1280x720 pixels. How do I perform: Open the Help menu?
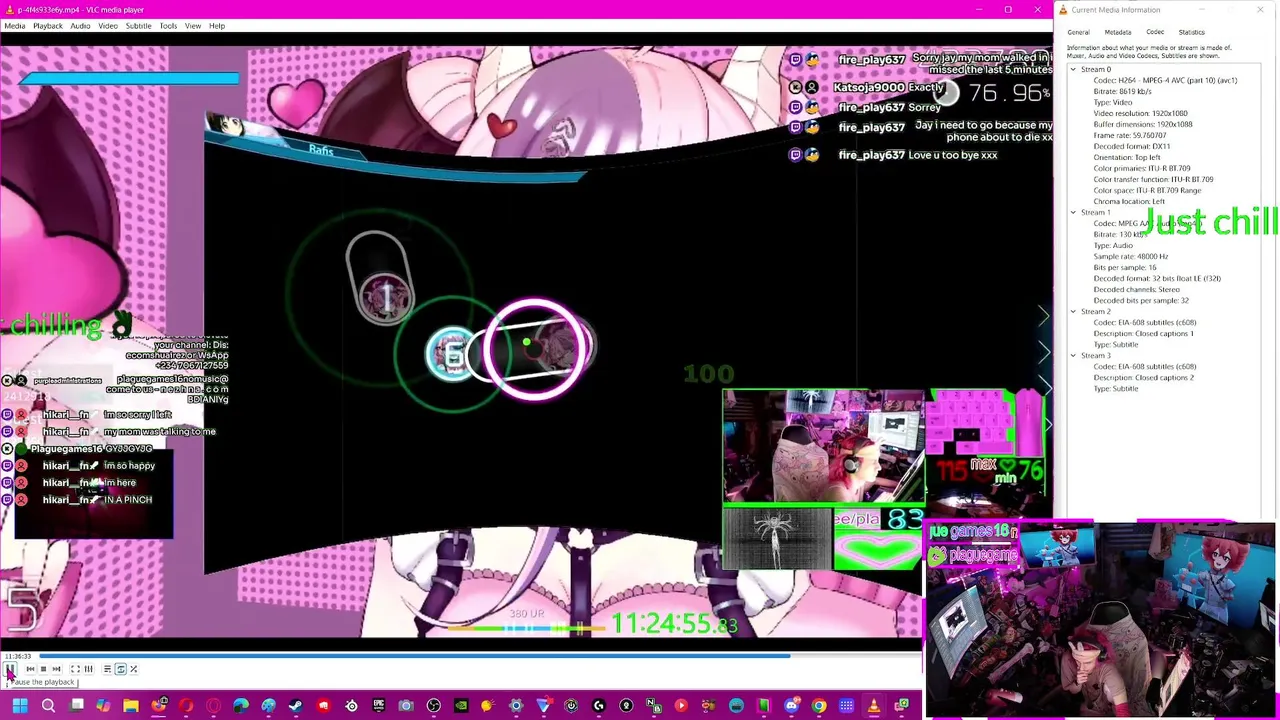217,25
